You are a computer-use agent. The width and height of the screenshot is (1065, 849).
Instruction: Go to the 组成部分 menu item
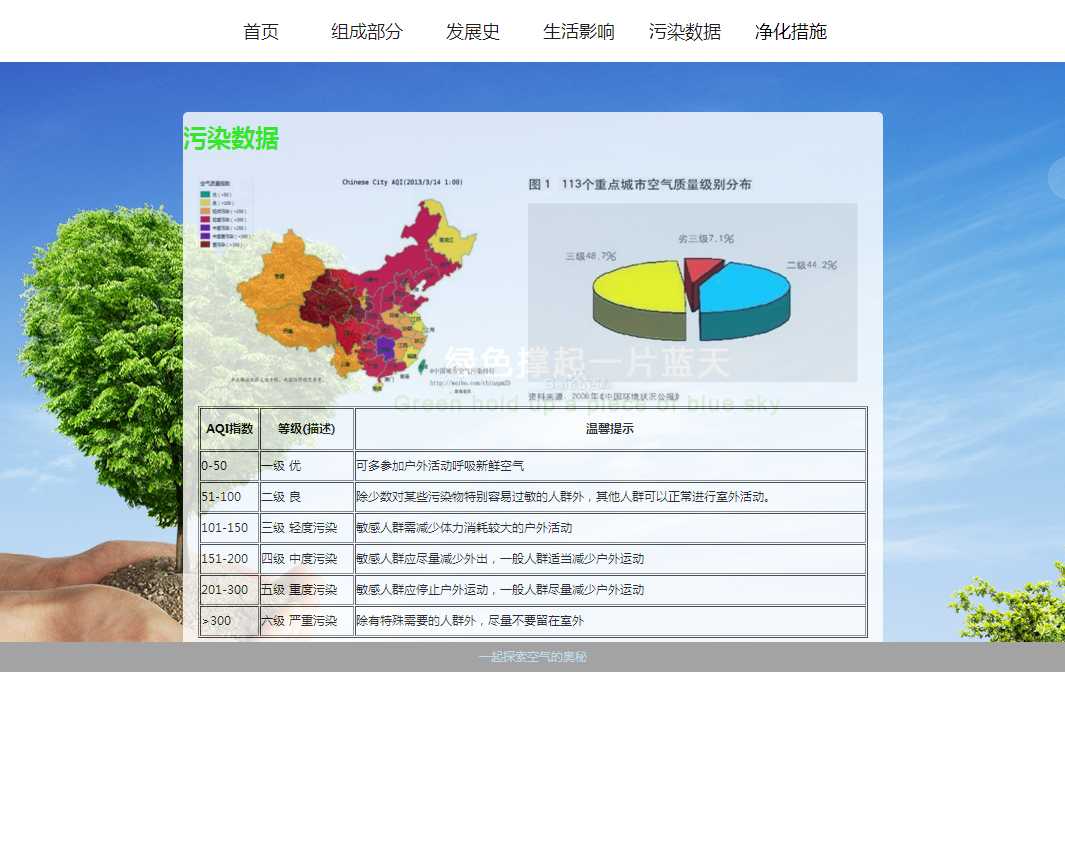click(367, 32)
